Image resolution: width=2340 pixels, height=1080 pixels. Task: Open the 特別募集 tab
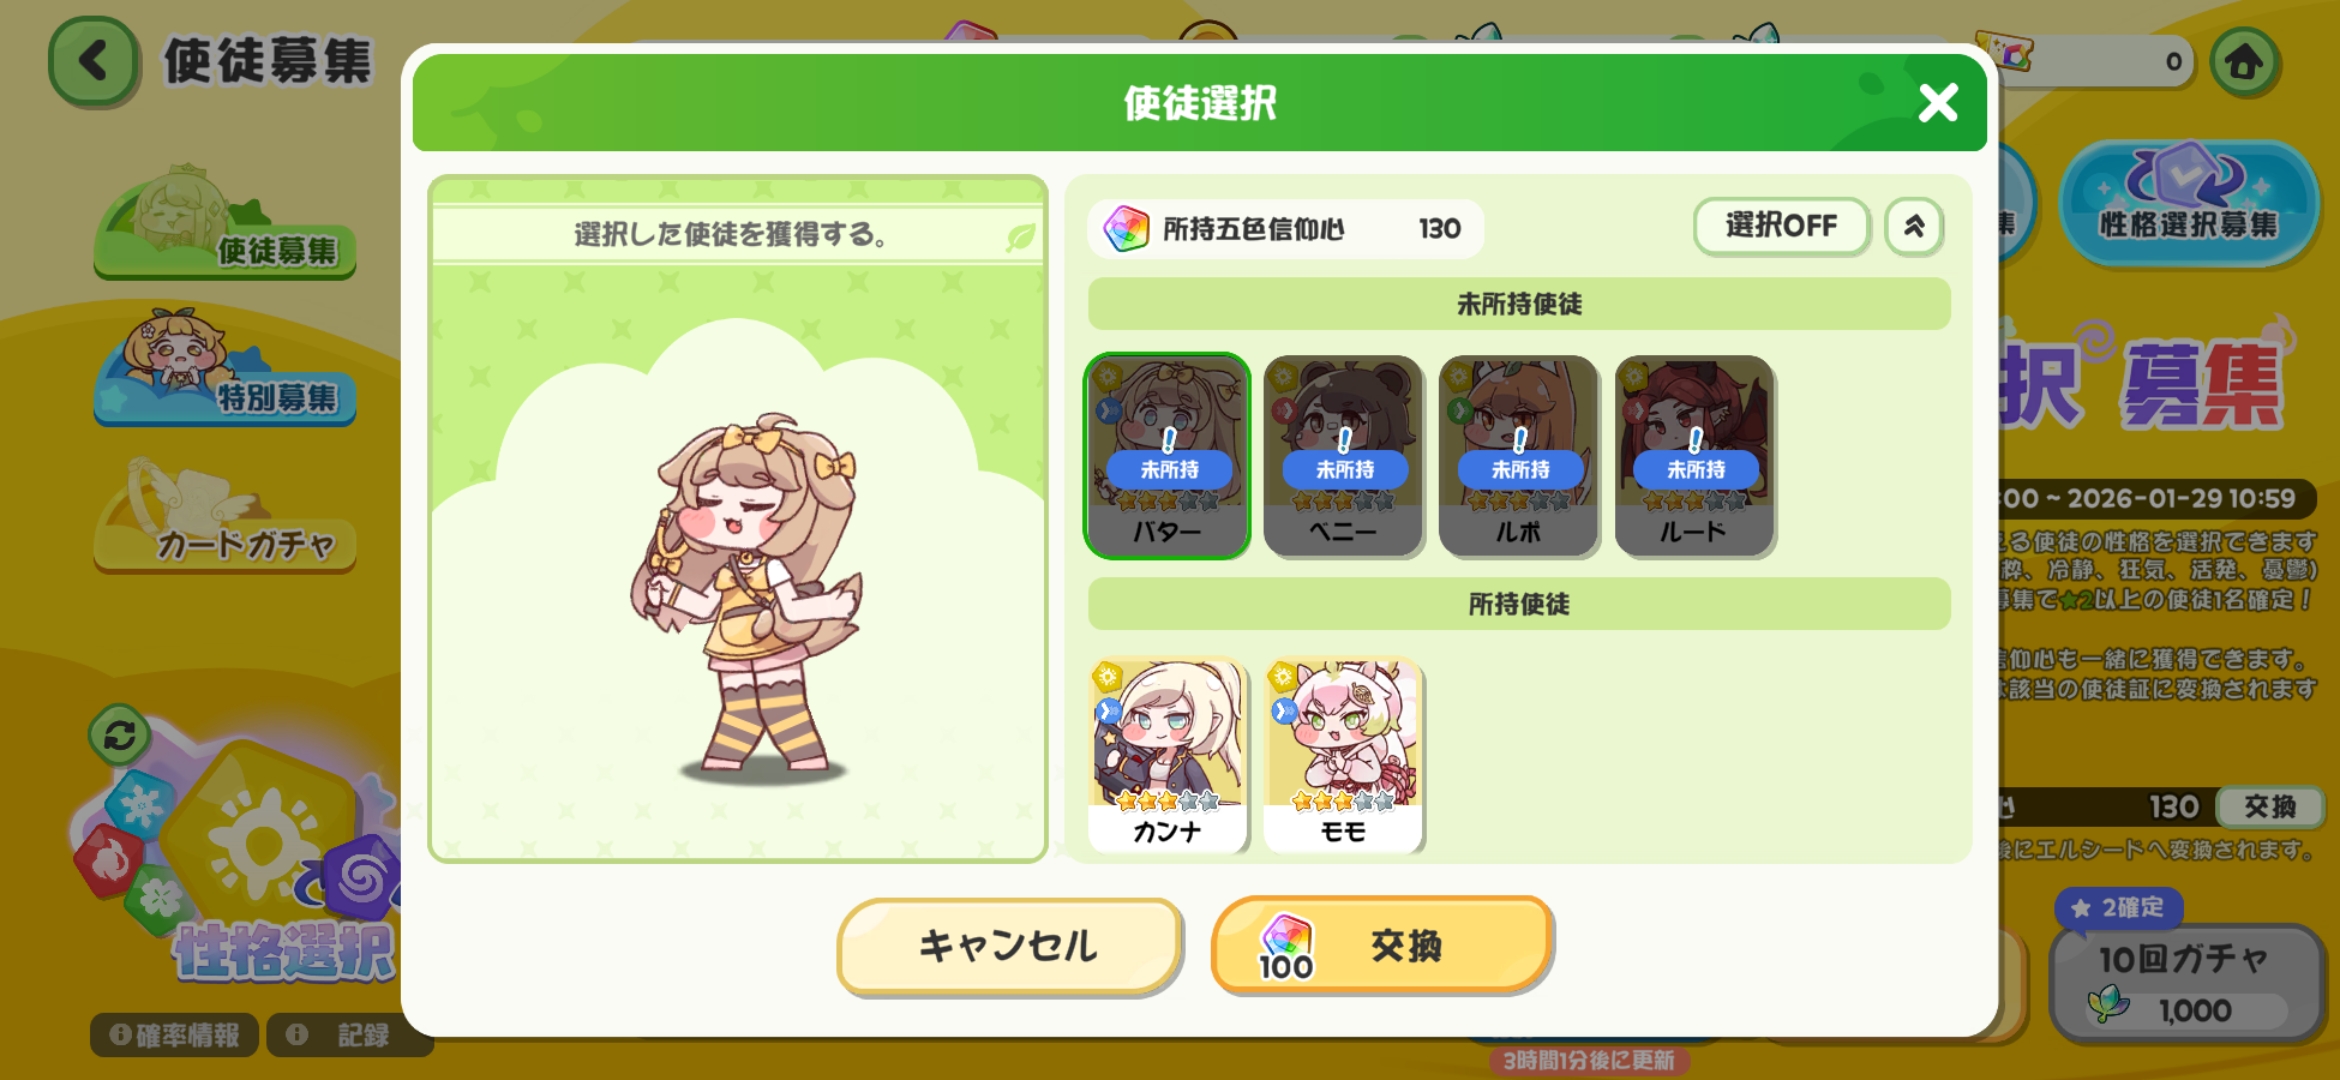tap(225, 370)
